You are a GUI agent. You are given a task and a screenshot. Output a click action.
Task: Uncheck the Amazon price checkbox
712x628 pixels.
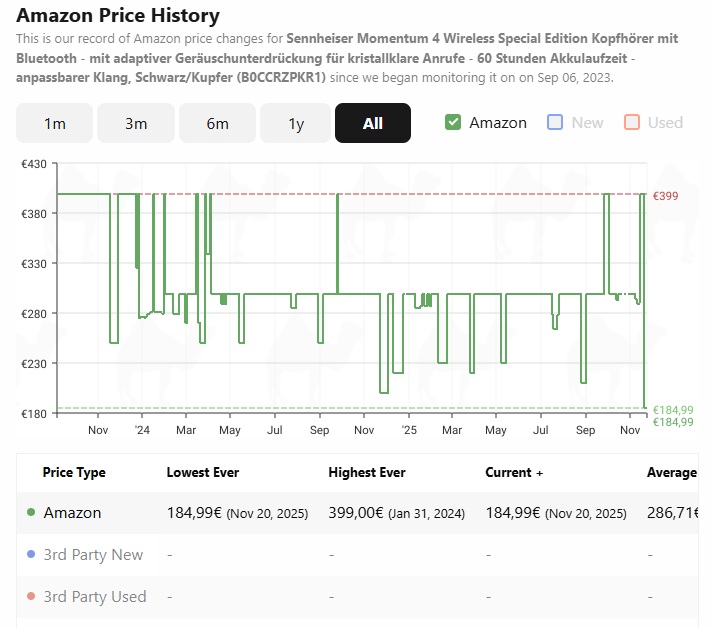pyautogui.click(x=453, y=122)
